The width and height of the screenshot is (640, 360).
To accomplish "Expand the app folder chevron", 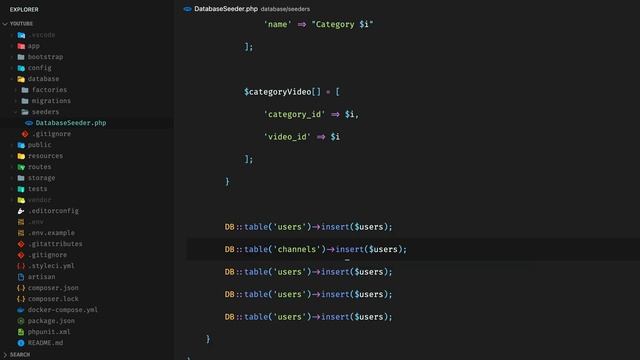I will click(x=12, y=46).
